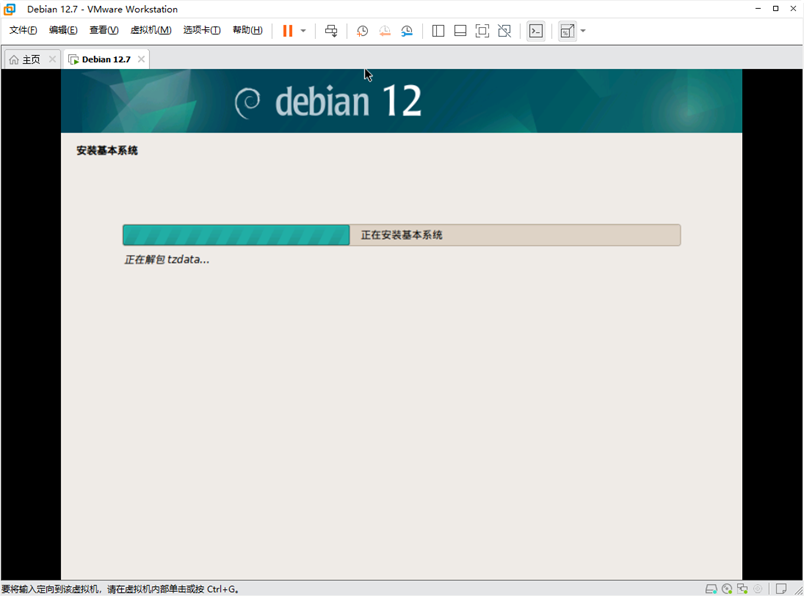Open the 查看(V) menu
The width and height of the screenshot is (804, 596).
(x=104, y=30)
